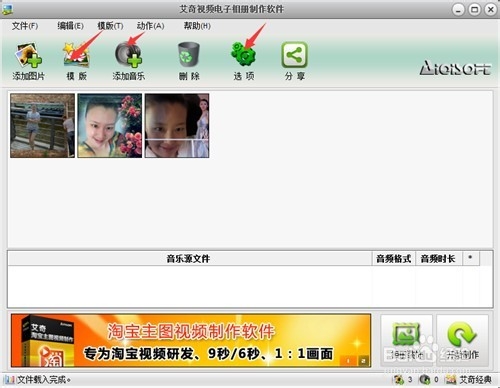
Task: Select the second thumbnail with red flowers
Action: [110, 126]
